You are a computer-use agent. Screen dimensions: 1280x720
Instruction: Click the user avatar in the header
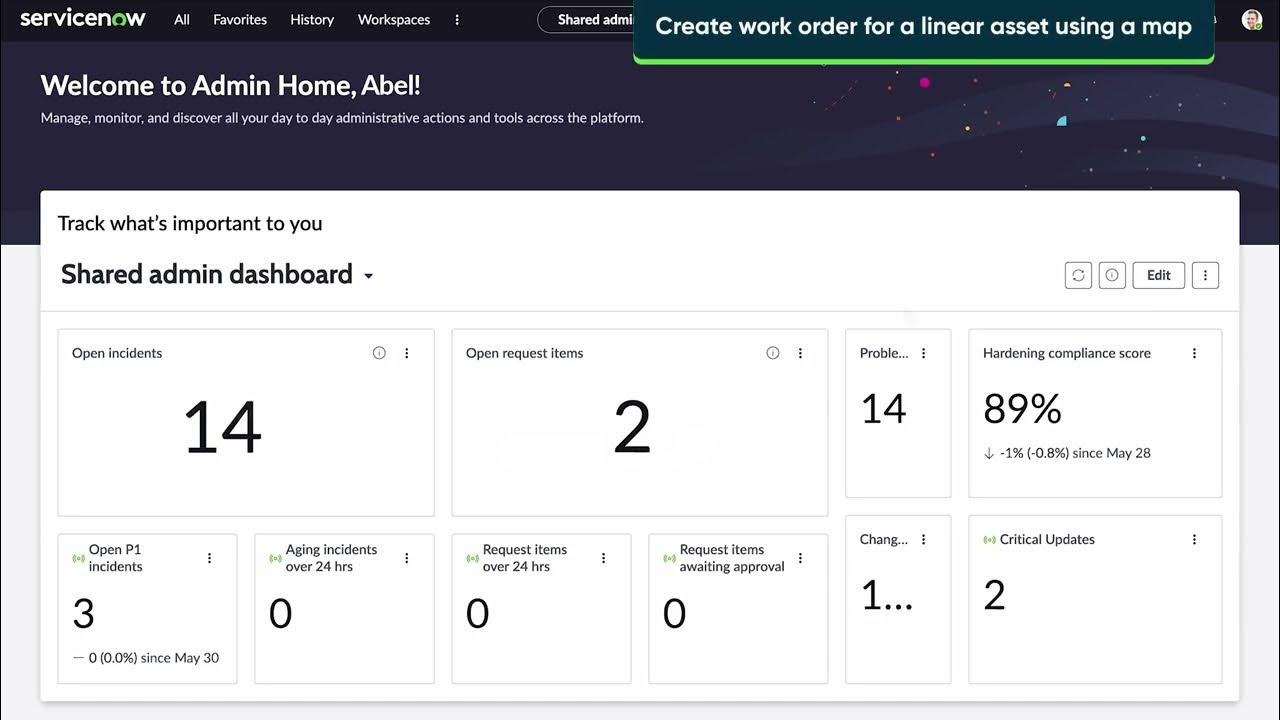[1250, 17]
